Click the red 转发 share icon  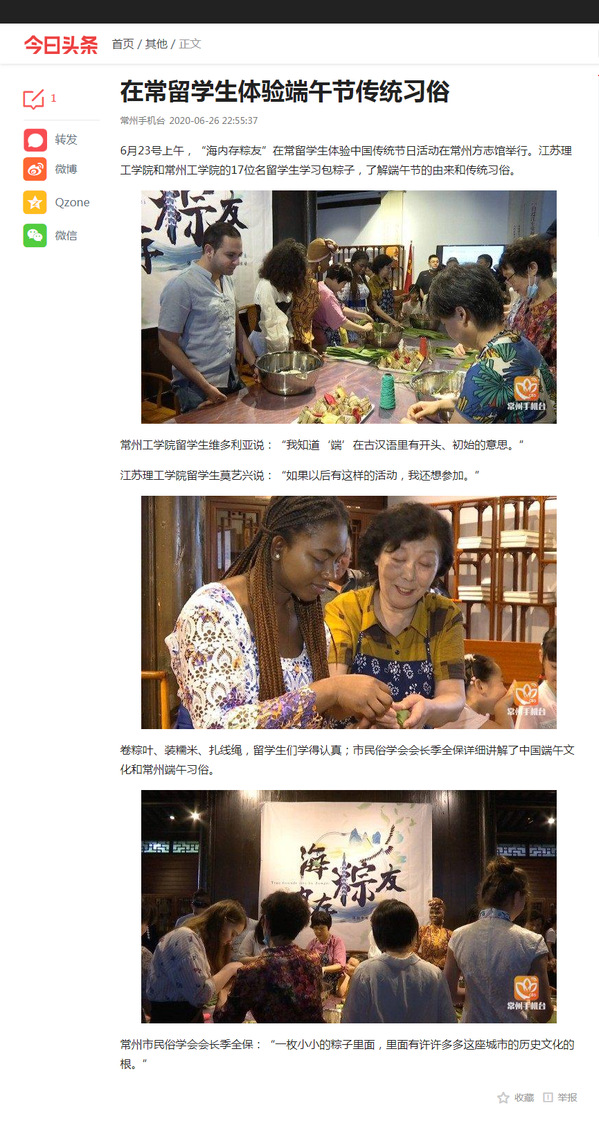pos(35,140)
